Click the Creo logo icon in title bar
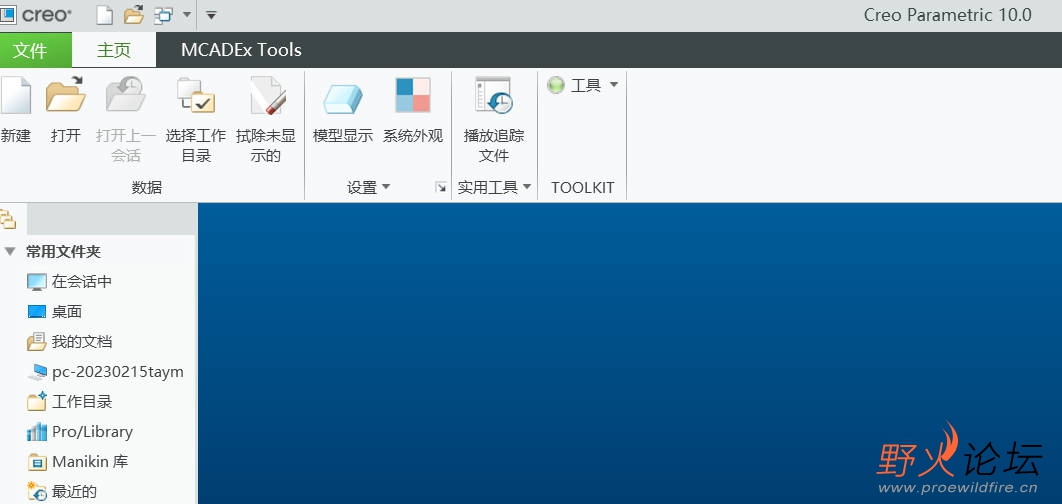Viewport: 1062px width, 504px height. click(x=7, y=14)
